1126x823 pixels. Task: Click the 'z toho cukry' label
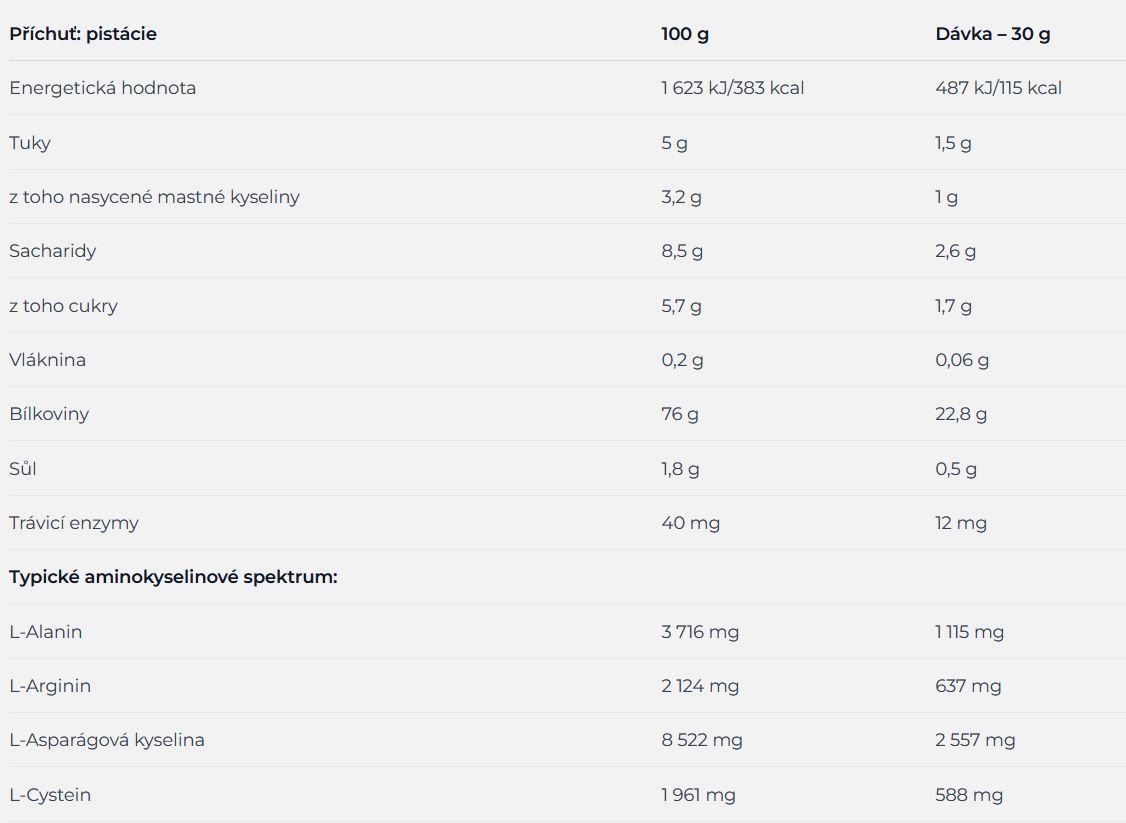[63, 306]
